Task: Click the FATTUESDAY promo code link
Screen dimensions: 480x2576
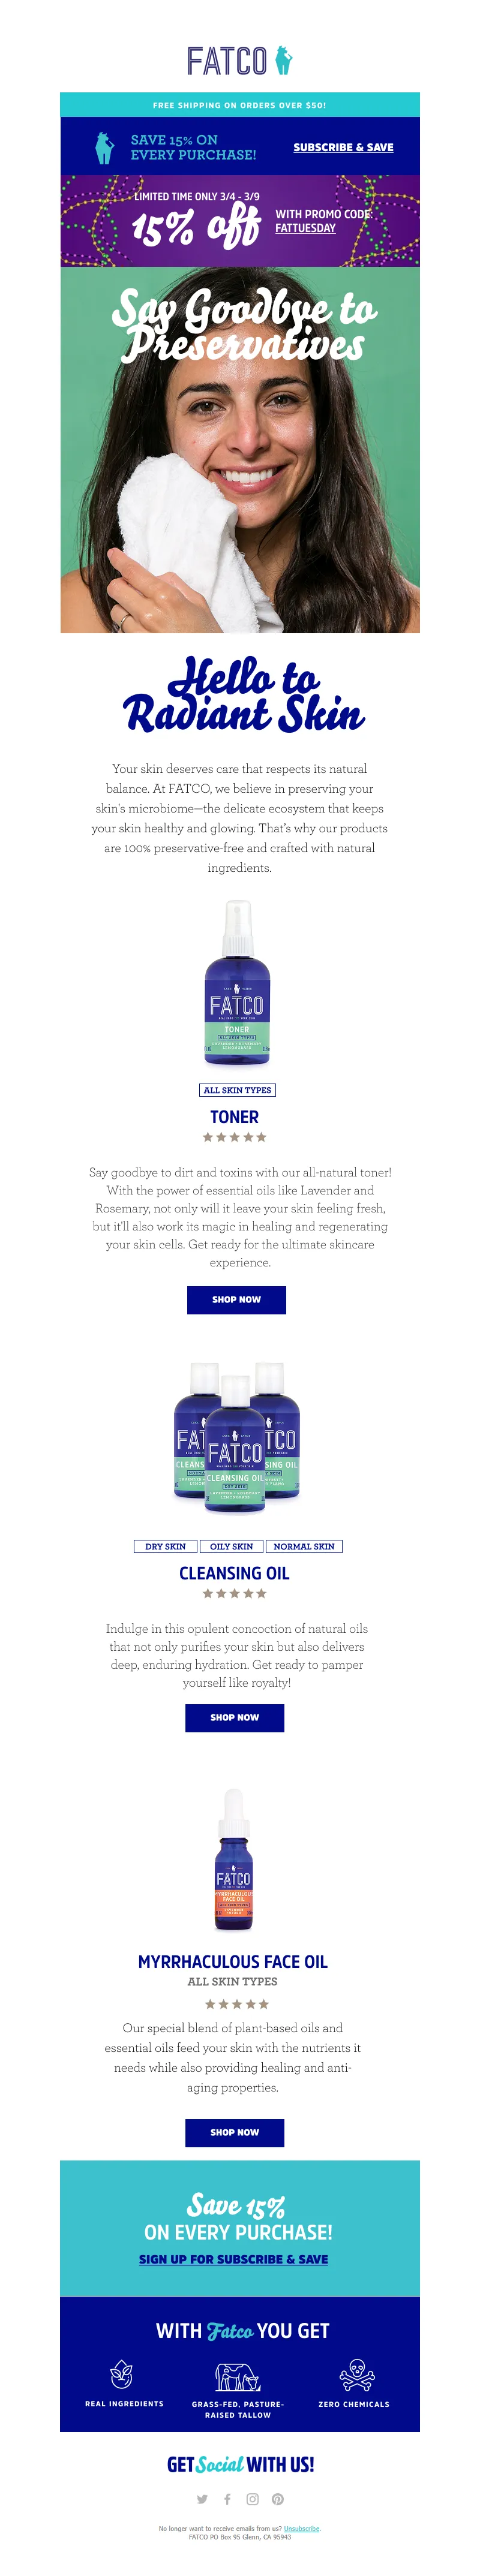Action: pyautogui.click(x=305, y=228)
